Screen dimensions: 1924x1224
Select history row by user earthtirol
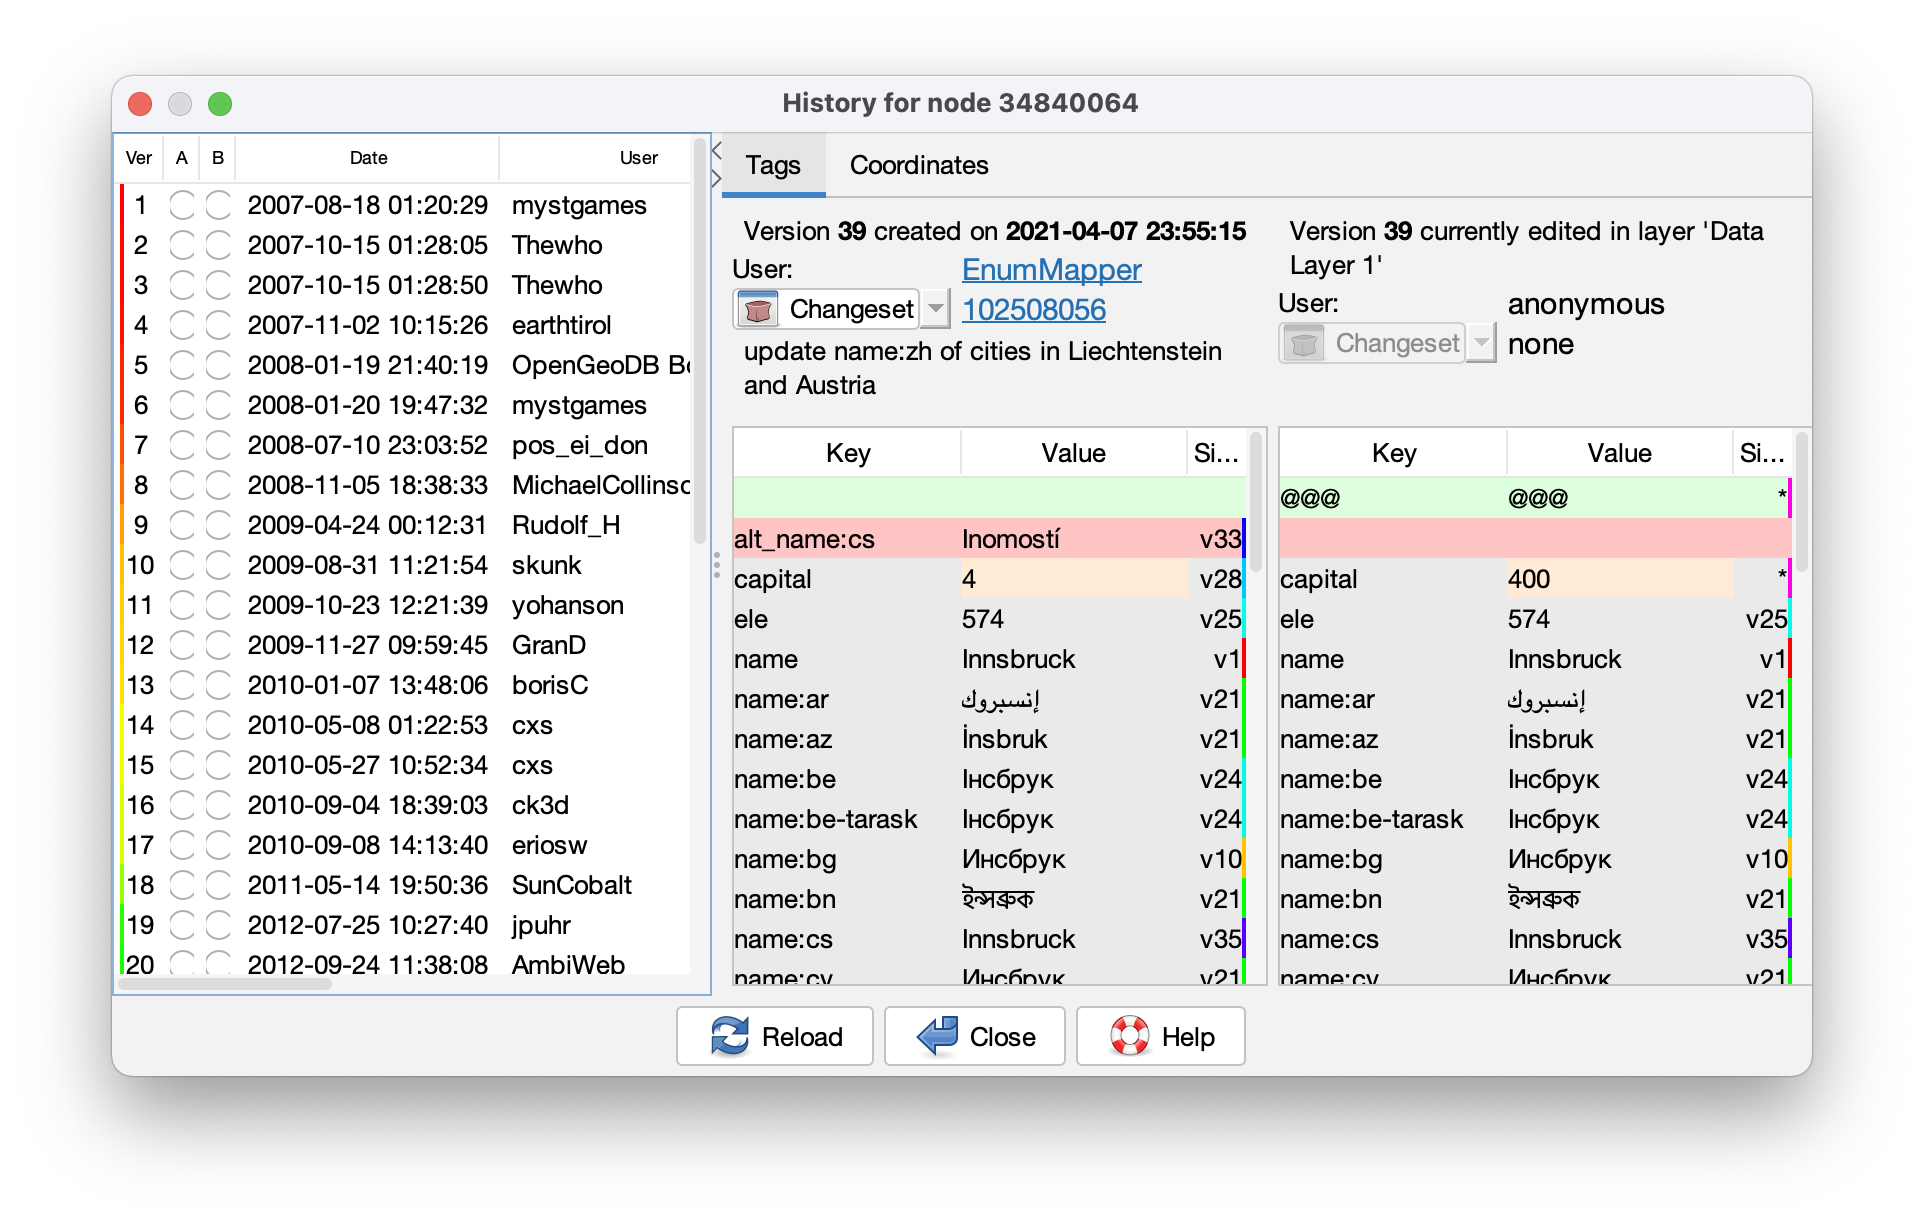point(405,325)
